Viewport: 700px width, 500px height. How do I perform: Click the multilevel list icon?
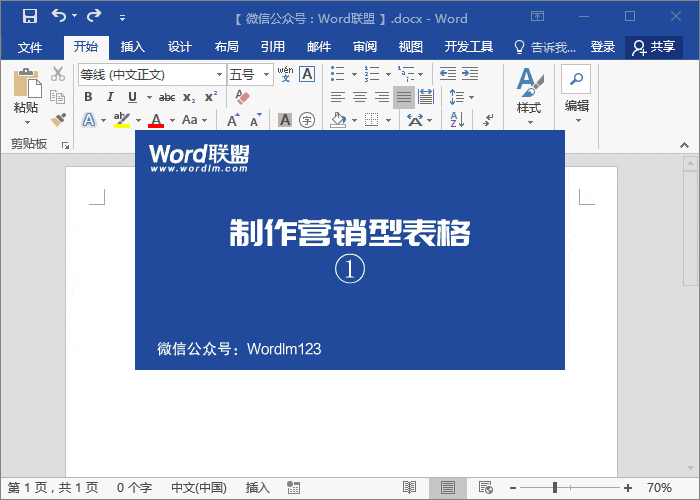click(x=406, y=74)
